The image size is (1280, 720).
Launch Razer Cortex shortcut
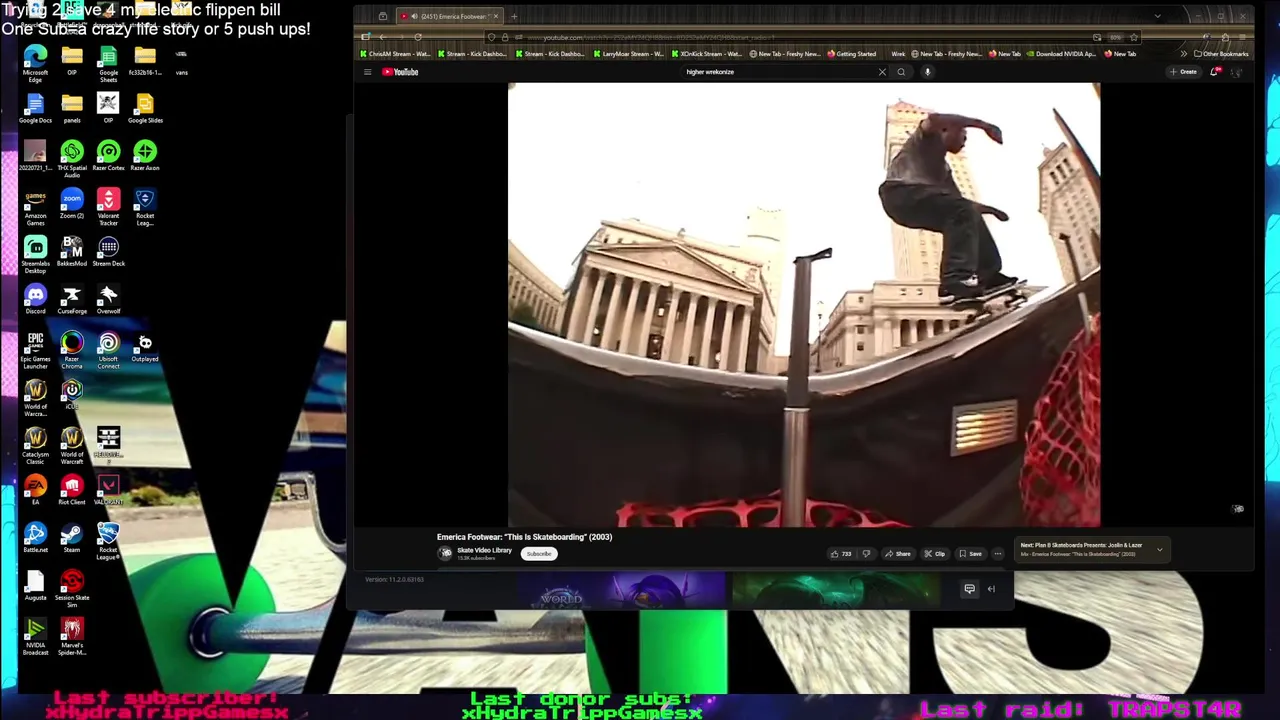tap(108, 156)
